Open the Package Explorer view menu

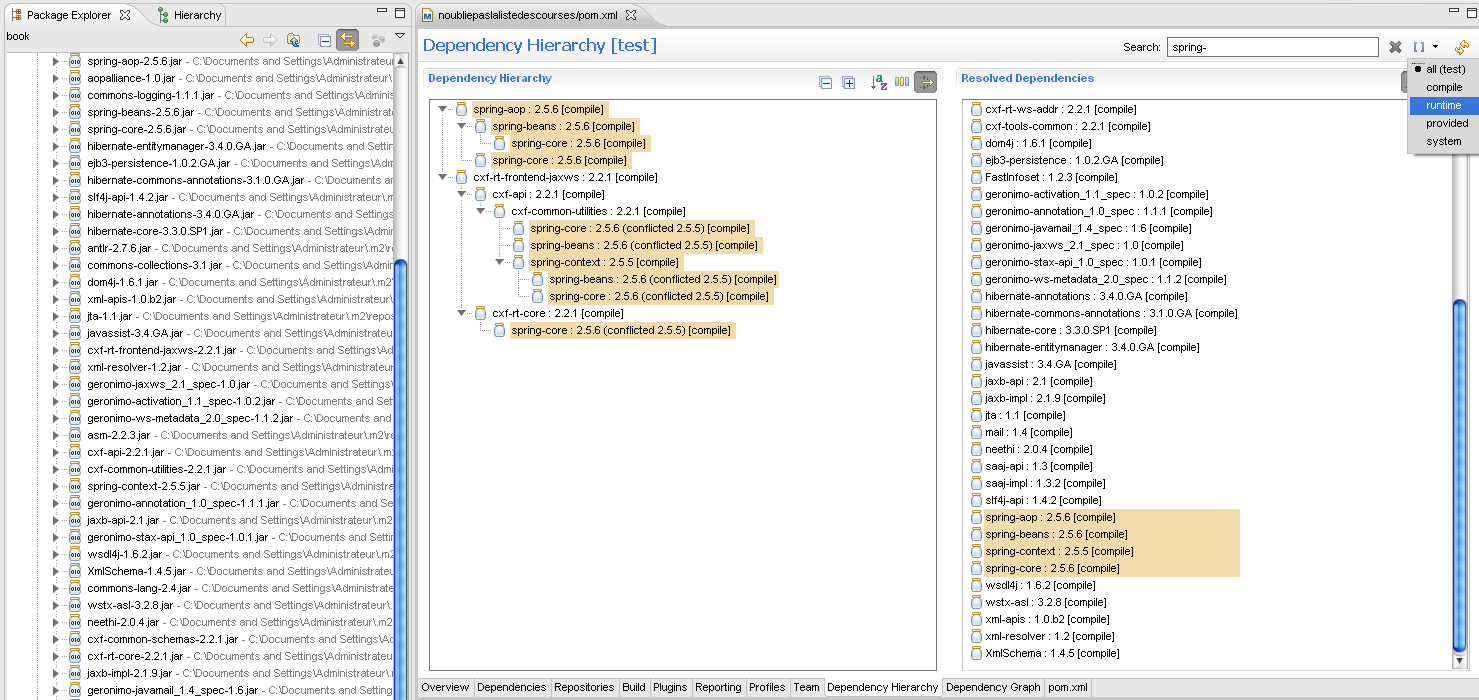400,37
